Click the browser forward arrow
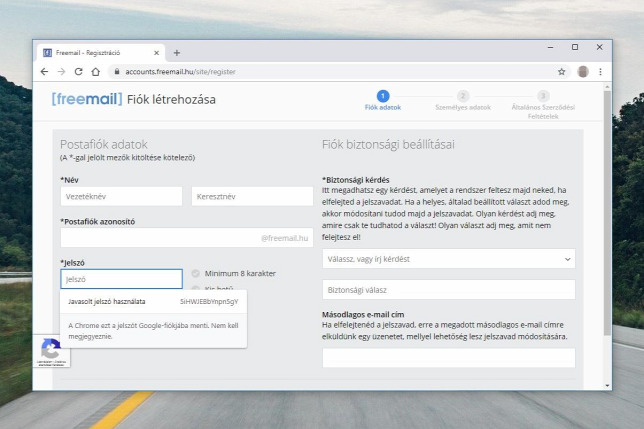 [61, 72]
